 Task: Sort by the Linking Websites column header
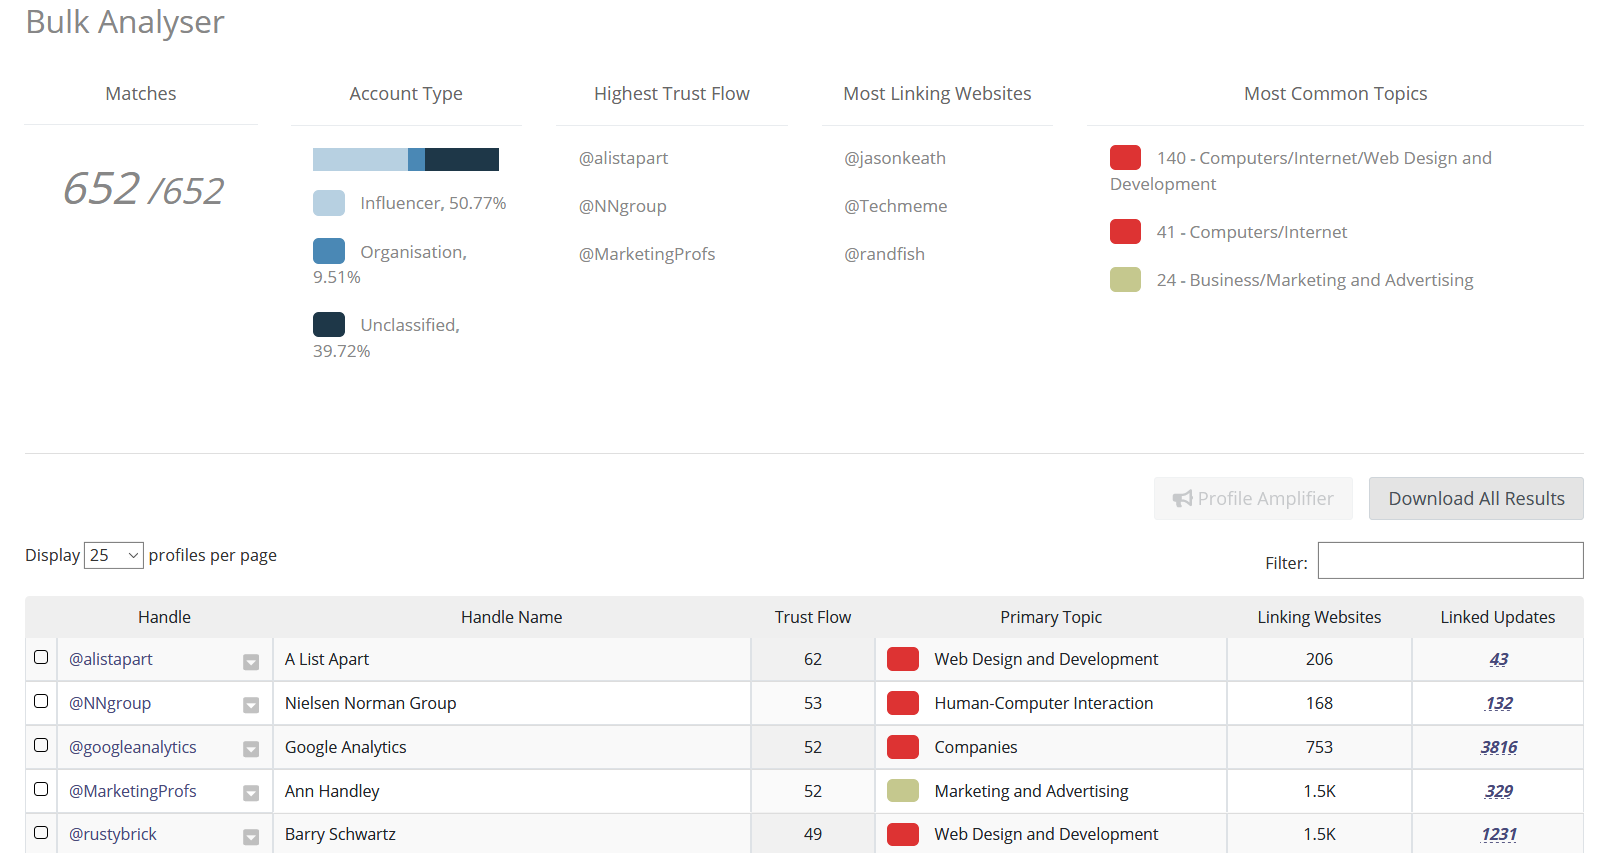point(1319,617)
